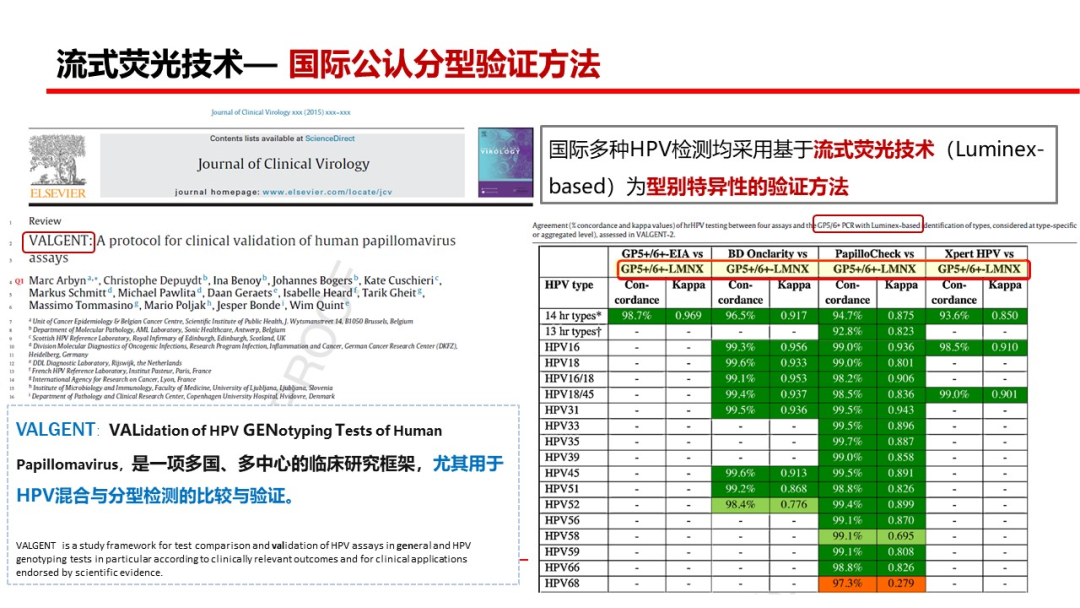Click the '0.943' kappa cell for HPV31
The image size is (1080, 608).
click(900, 410)
